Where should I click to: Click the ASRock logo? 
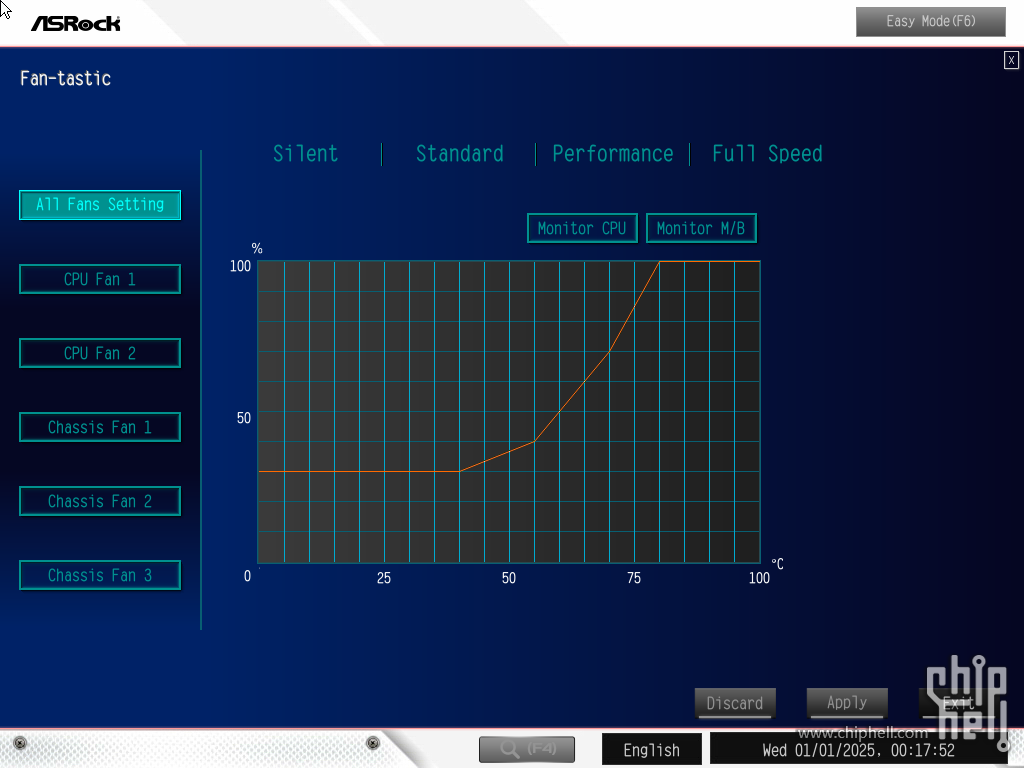pos(76,24)
